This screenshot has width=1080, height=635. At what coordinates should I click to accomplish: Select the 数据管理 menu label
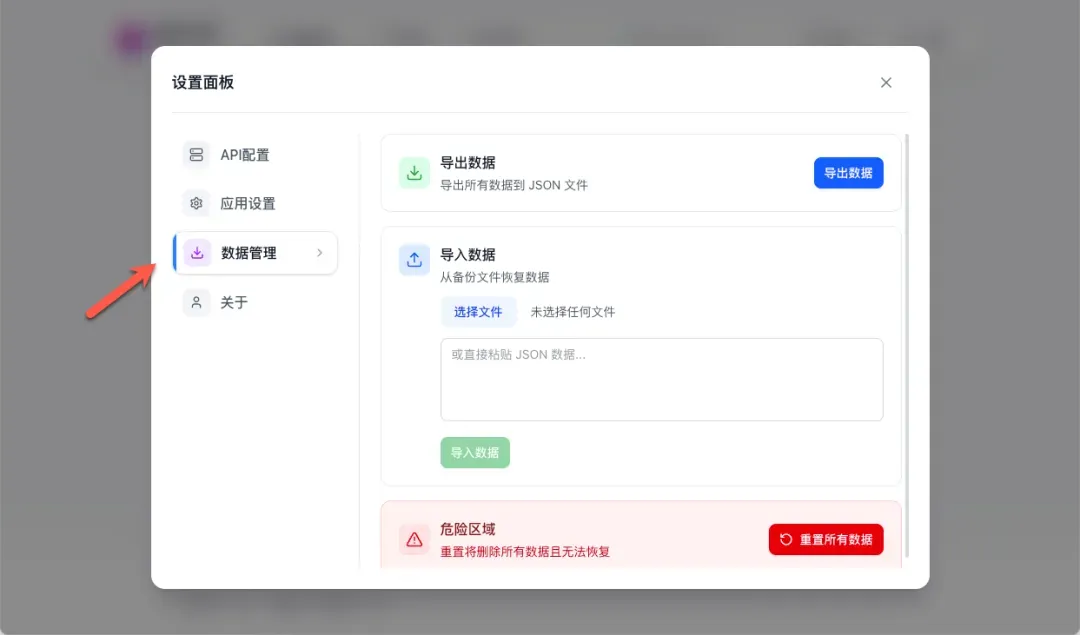click(249, 253)
